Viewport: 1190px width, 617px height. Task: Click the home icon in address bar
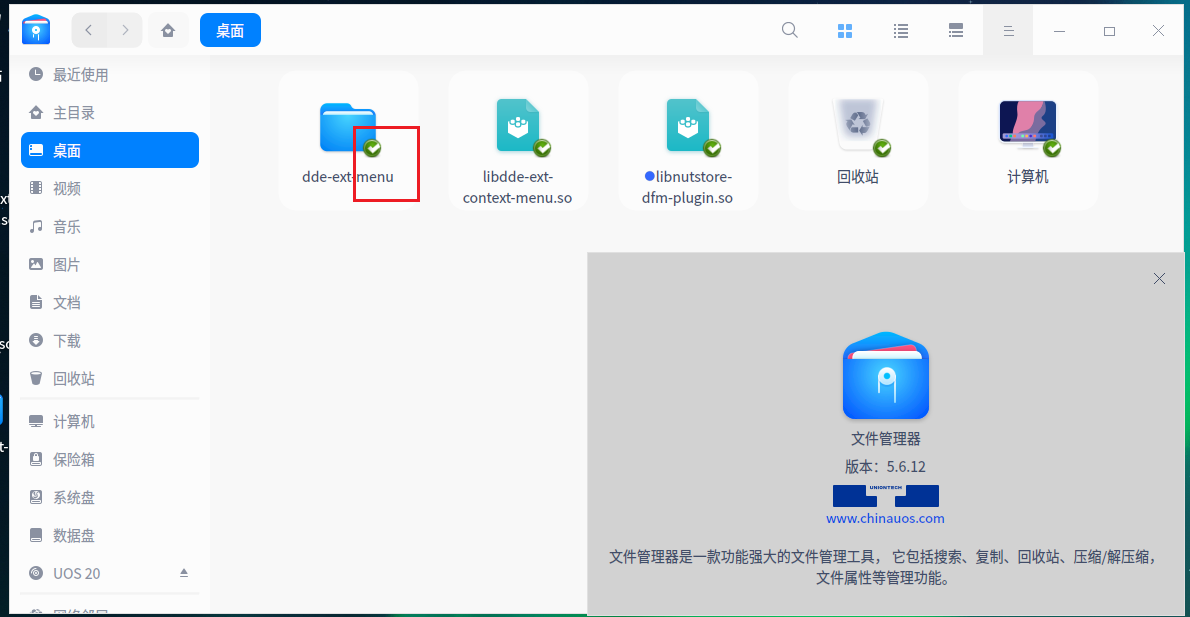[x=168, y=31]
